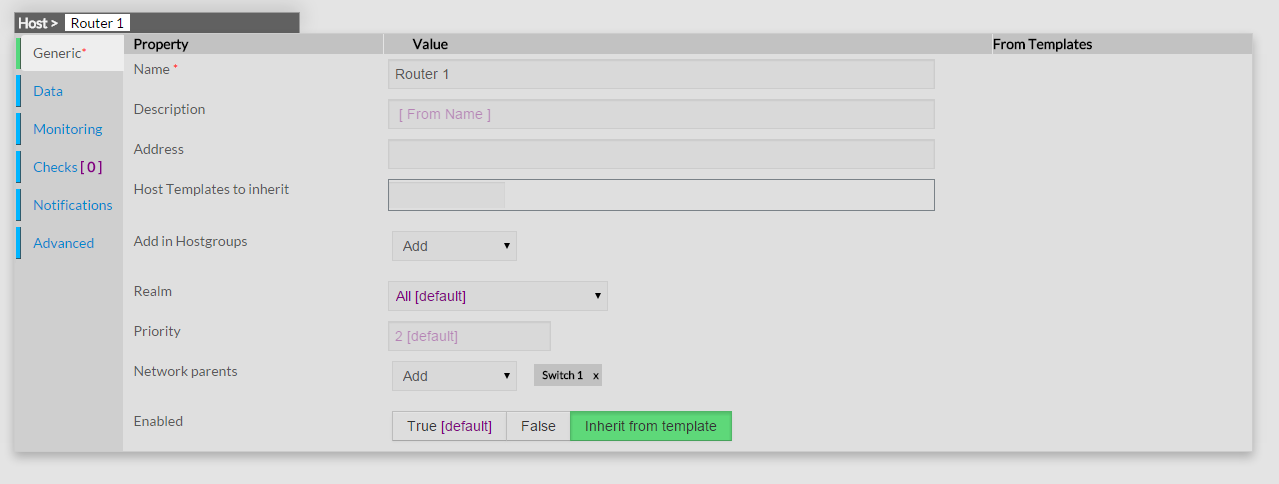Click the Priority input field
The height and width of the screenshot is (484, 1279).
(468, 336)
